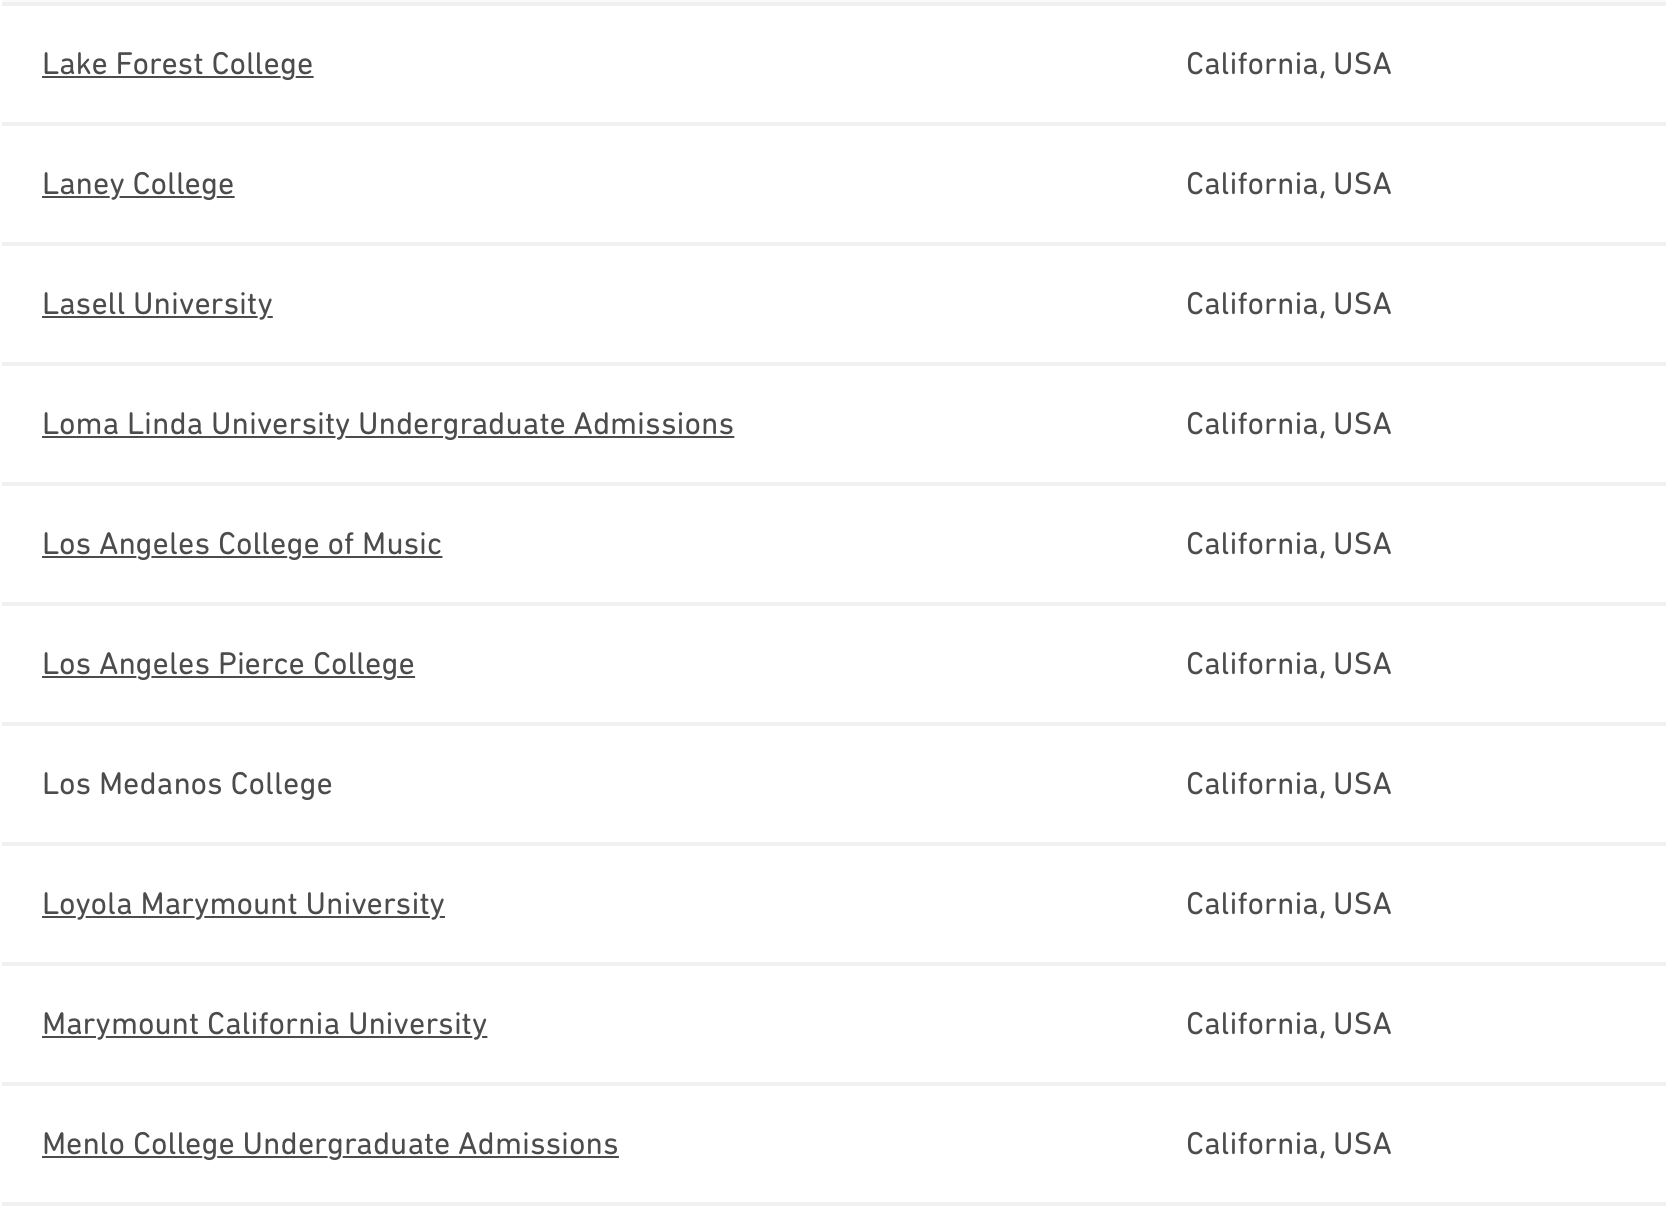The width and height of the screenshot is (1668, 1208).
Task: Click the Los Medanos College entry
Action: pos(187,784)
